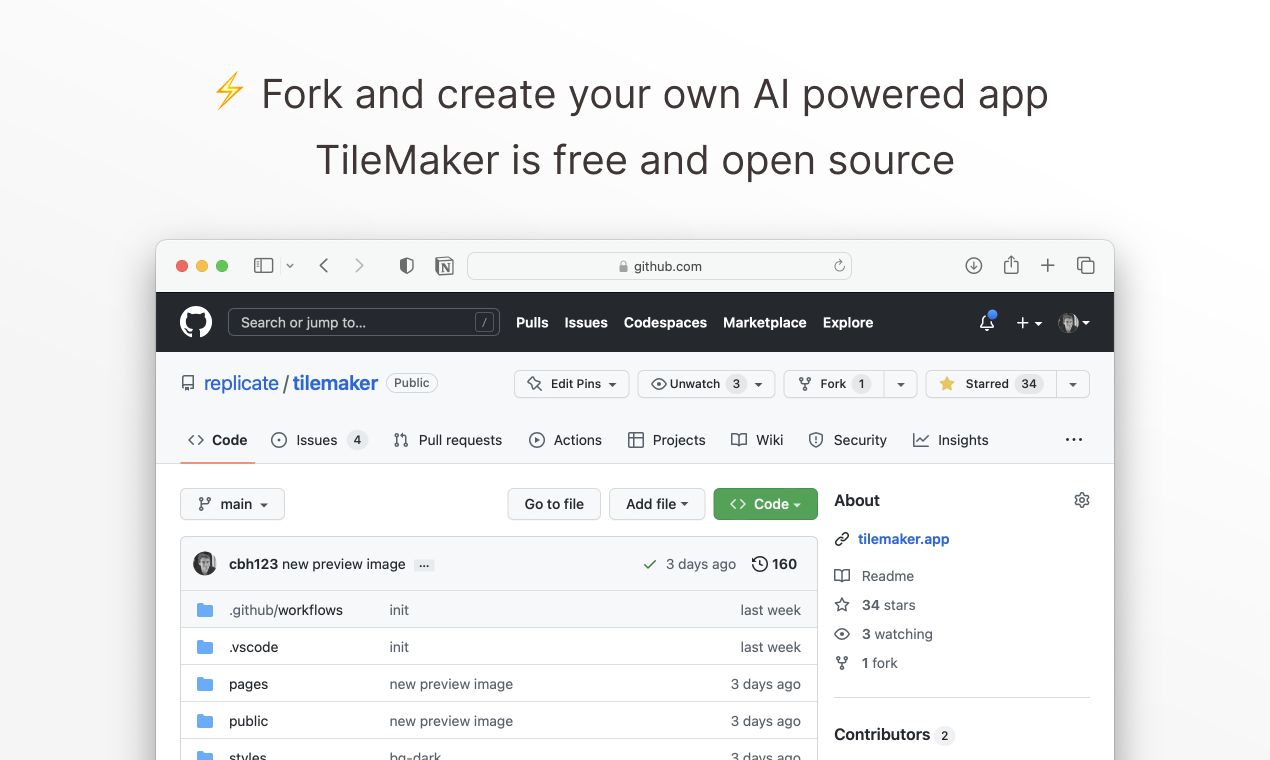Open star lists dropdown arrow

pos(1073,384)
